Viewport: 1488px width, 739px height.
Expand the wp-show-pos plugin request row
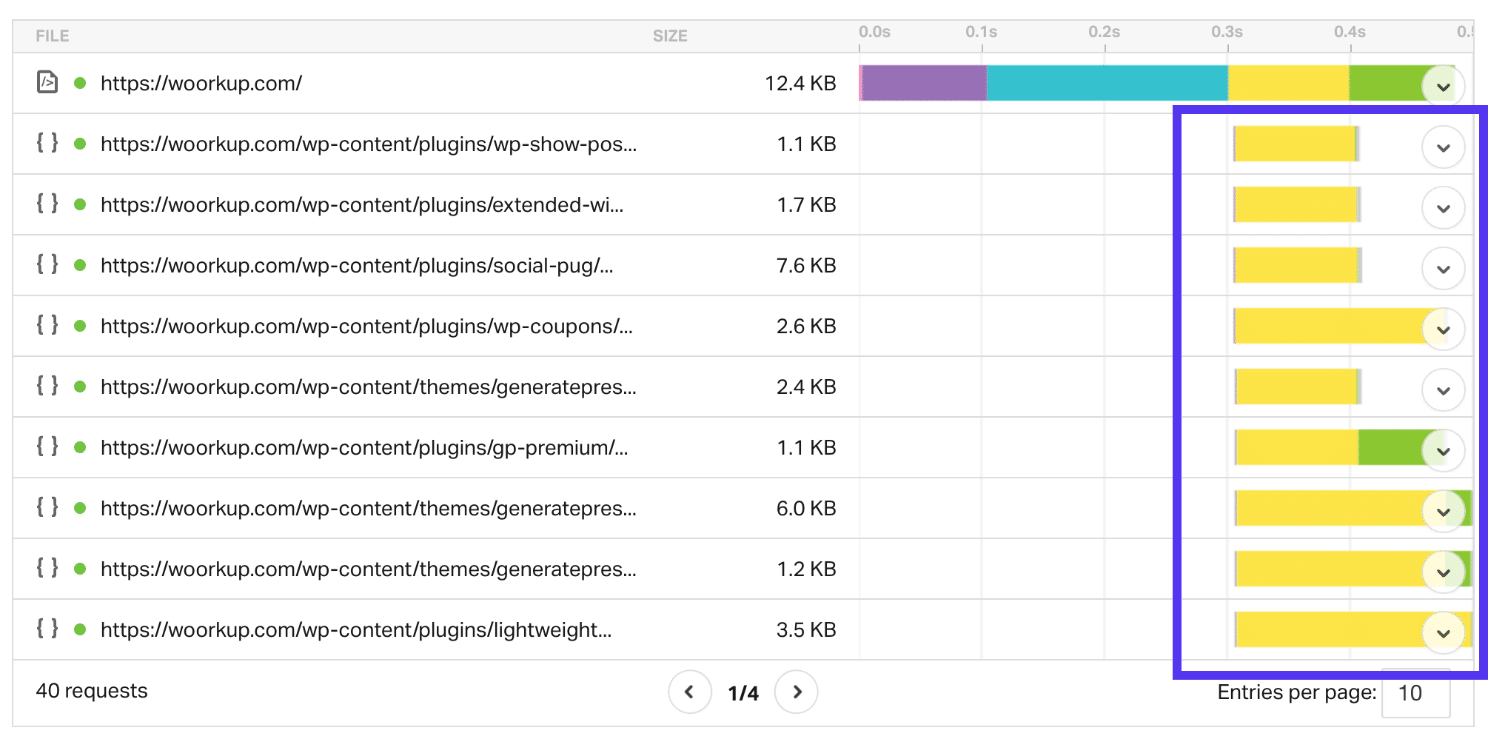(1442, 147)
